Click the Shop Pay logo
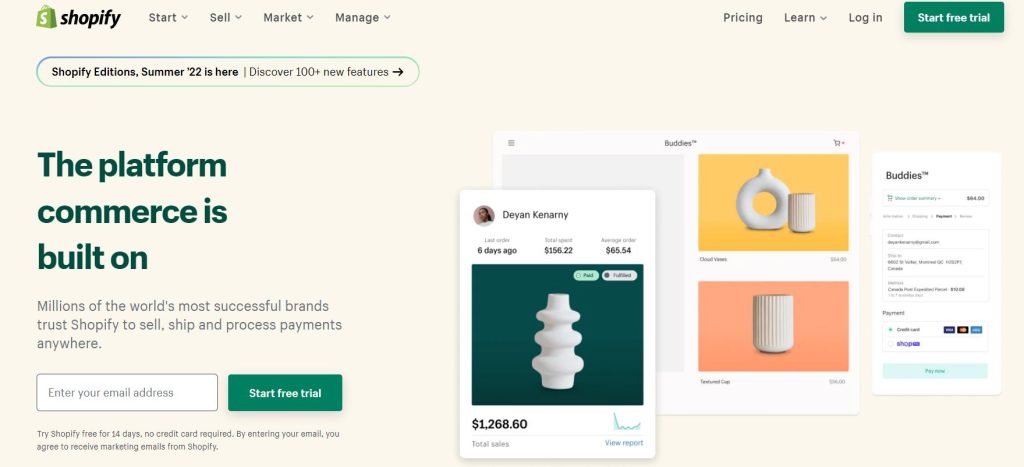The width and height of the screenshot is (1024, 467). pyautogui.click(x=908, y=344)
